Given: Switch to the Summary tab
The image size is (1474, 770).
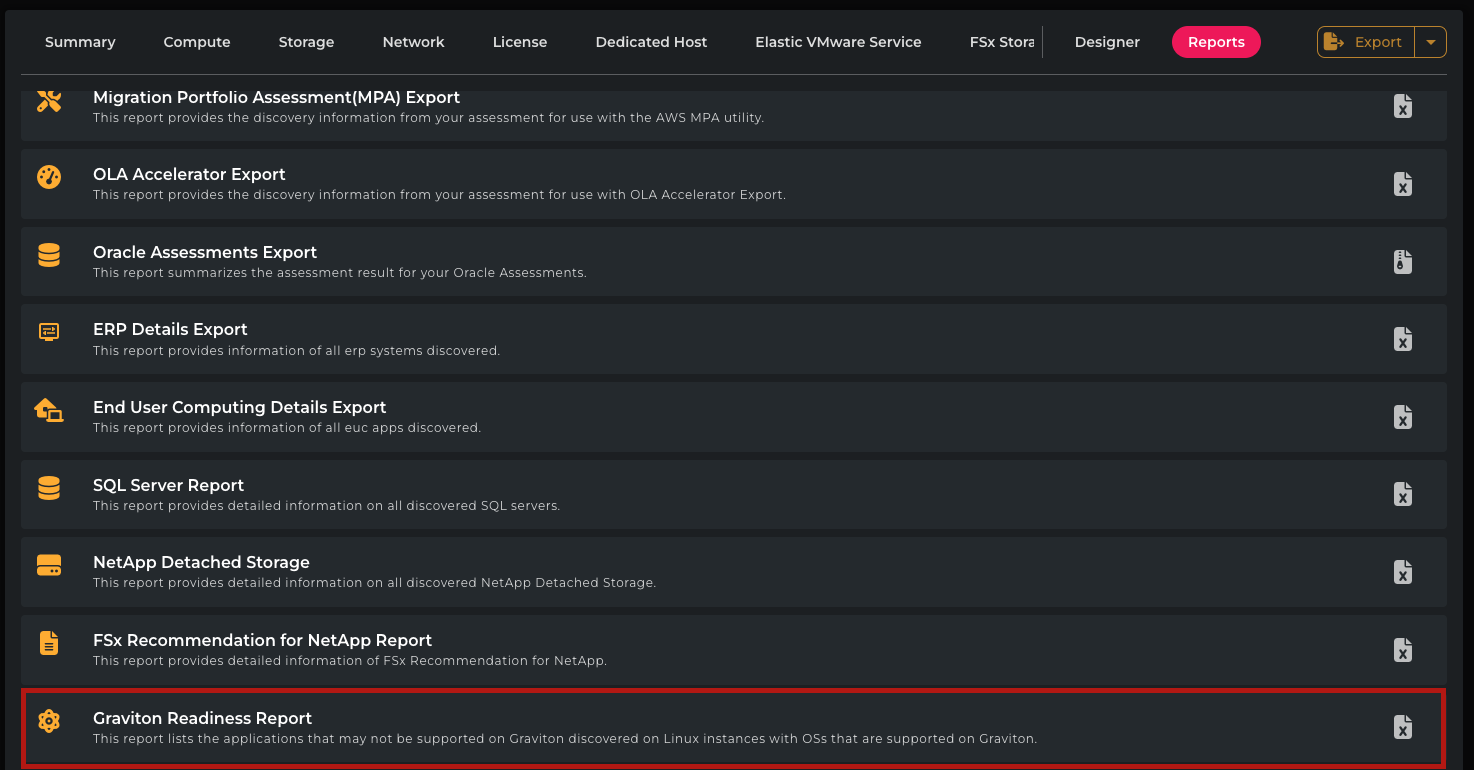Looking at the screenshot, I should 80,42.
